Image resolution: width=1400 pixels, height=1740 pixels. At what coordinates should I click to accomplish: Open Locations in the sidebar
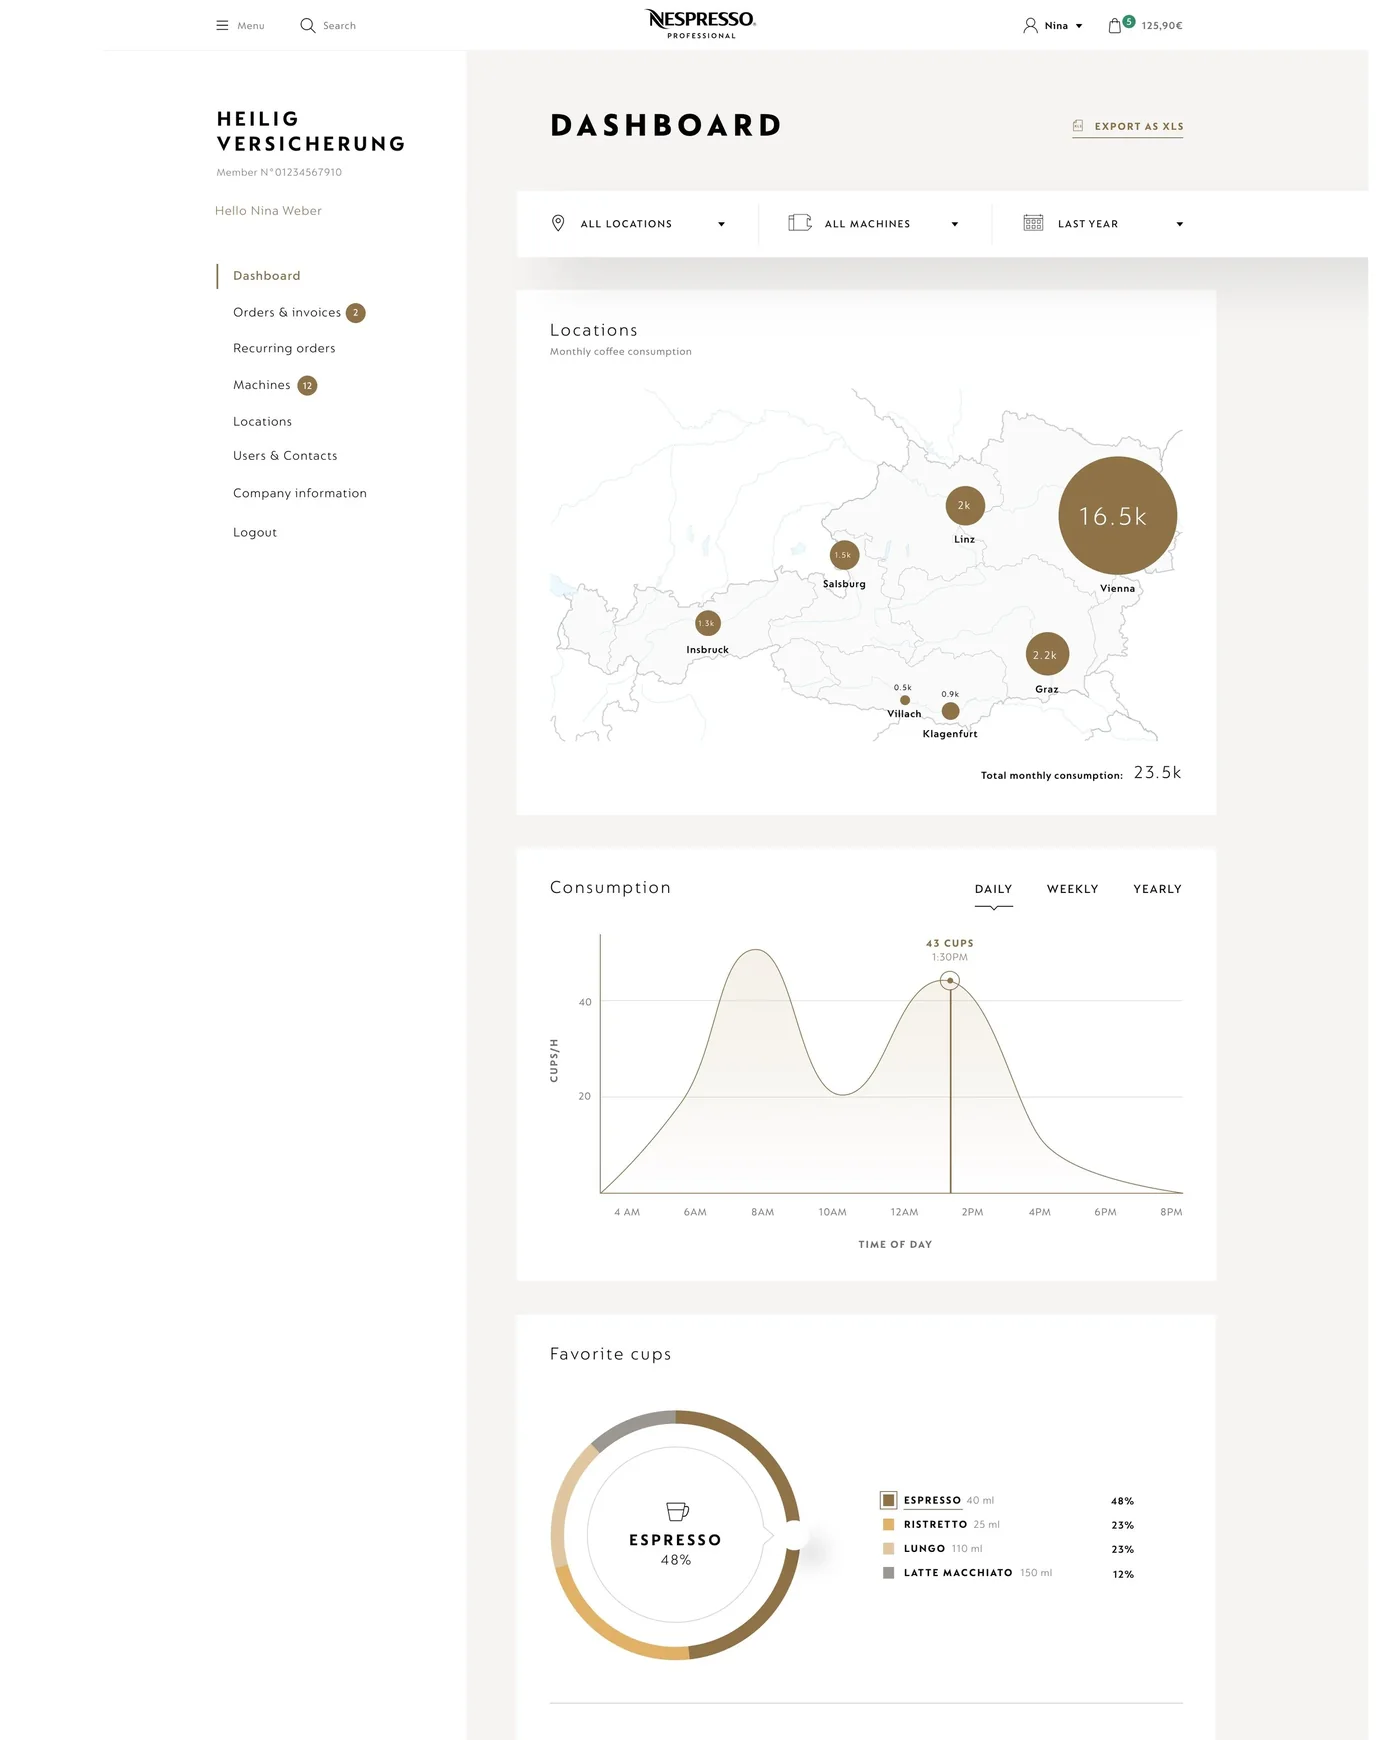point(262,422)
